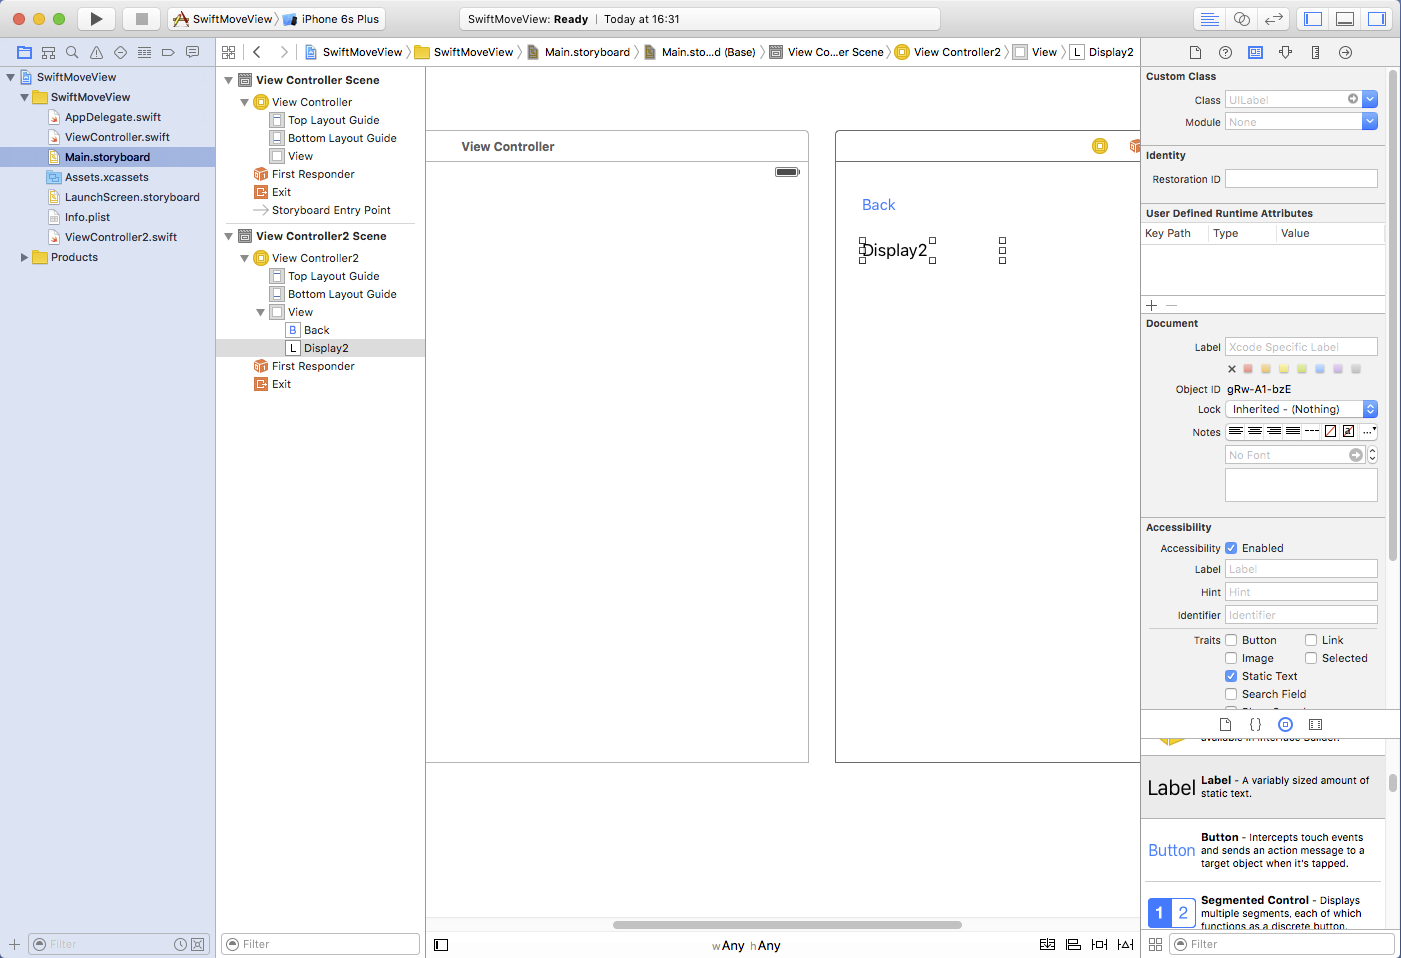The height and width of the screenshot is (958, 1401).
Task: Expand the Products folder
Action: 25,257
